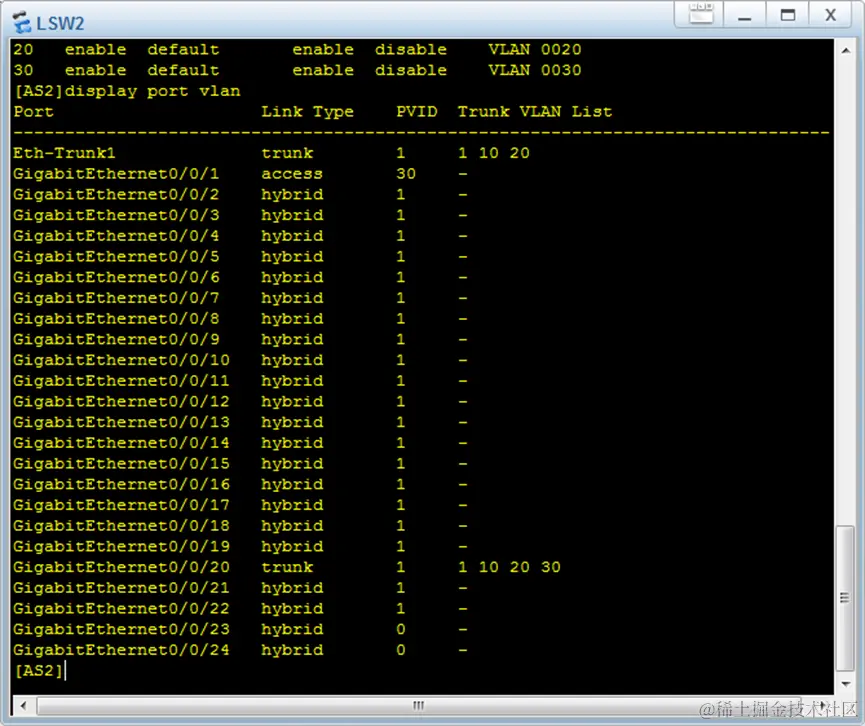The image size is (865, 726).
Task: Click the [AS2] command prompt at bottom
Action: click(38, 671)
